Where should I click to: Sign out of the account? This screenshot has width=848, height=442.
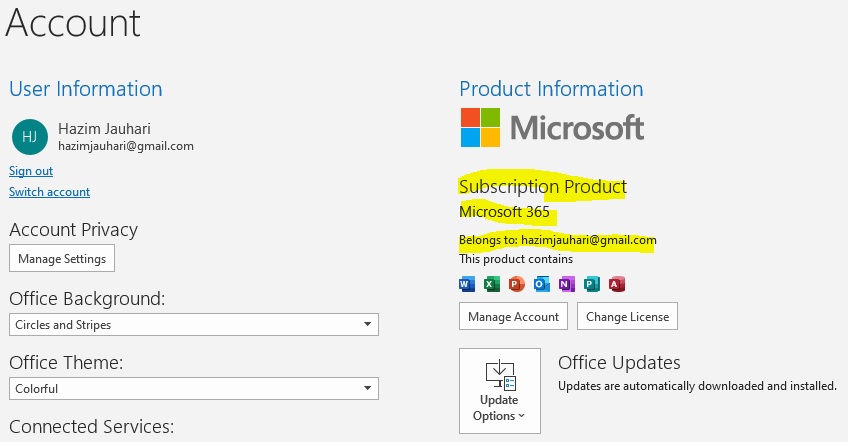click(31, 171)
